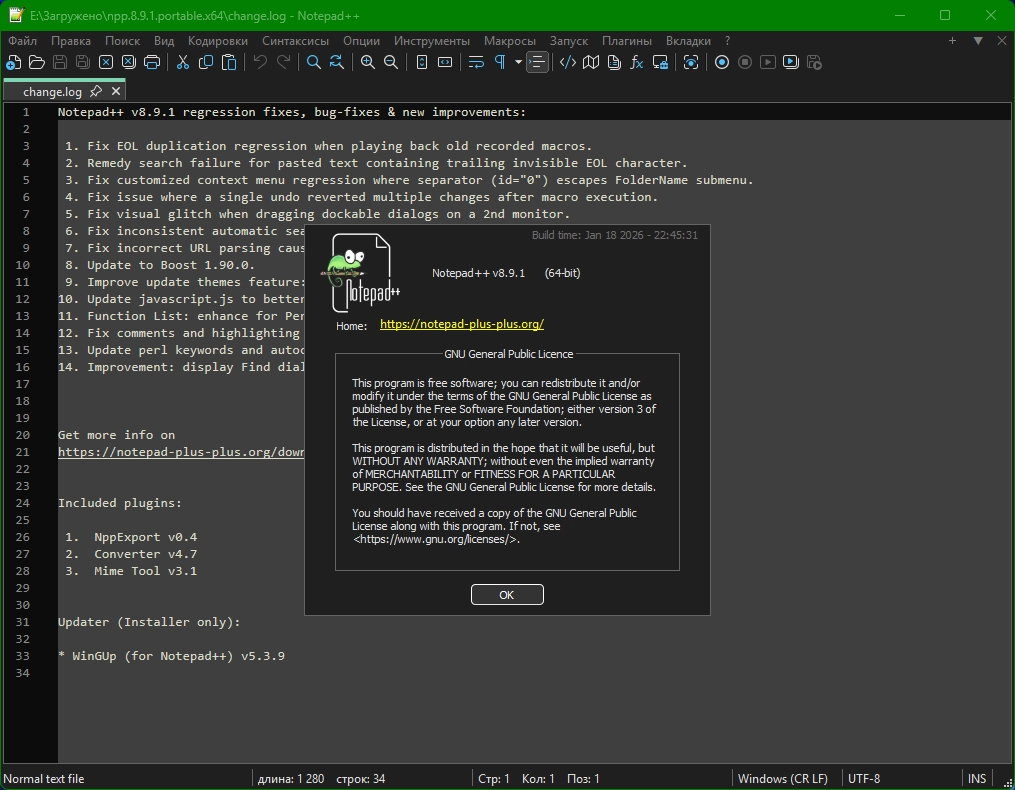The height and width of the screenshot is (790, 1015).
Task: Click the Save All toolbar icon
Action: [83, 62]
